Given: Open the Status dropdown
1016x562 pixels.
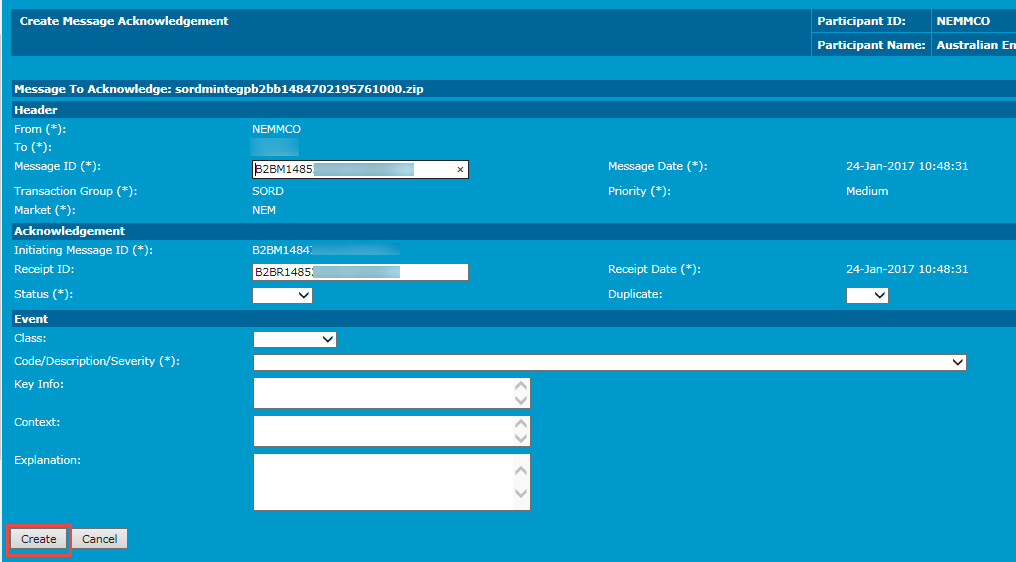Looking at the screenshot, I should (x=283, y=295).
